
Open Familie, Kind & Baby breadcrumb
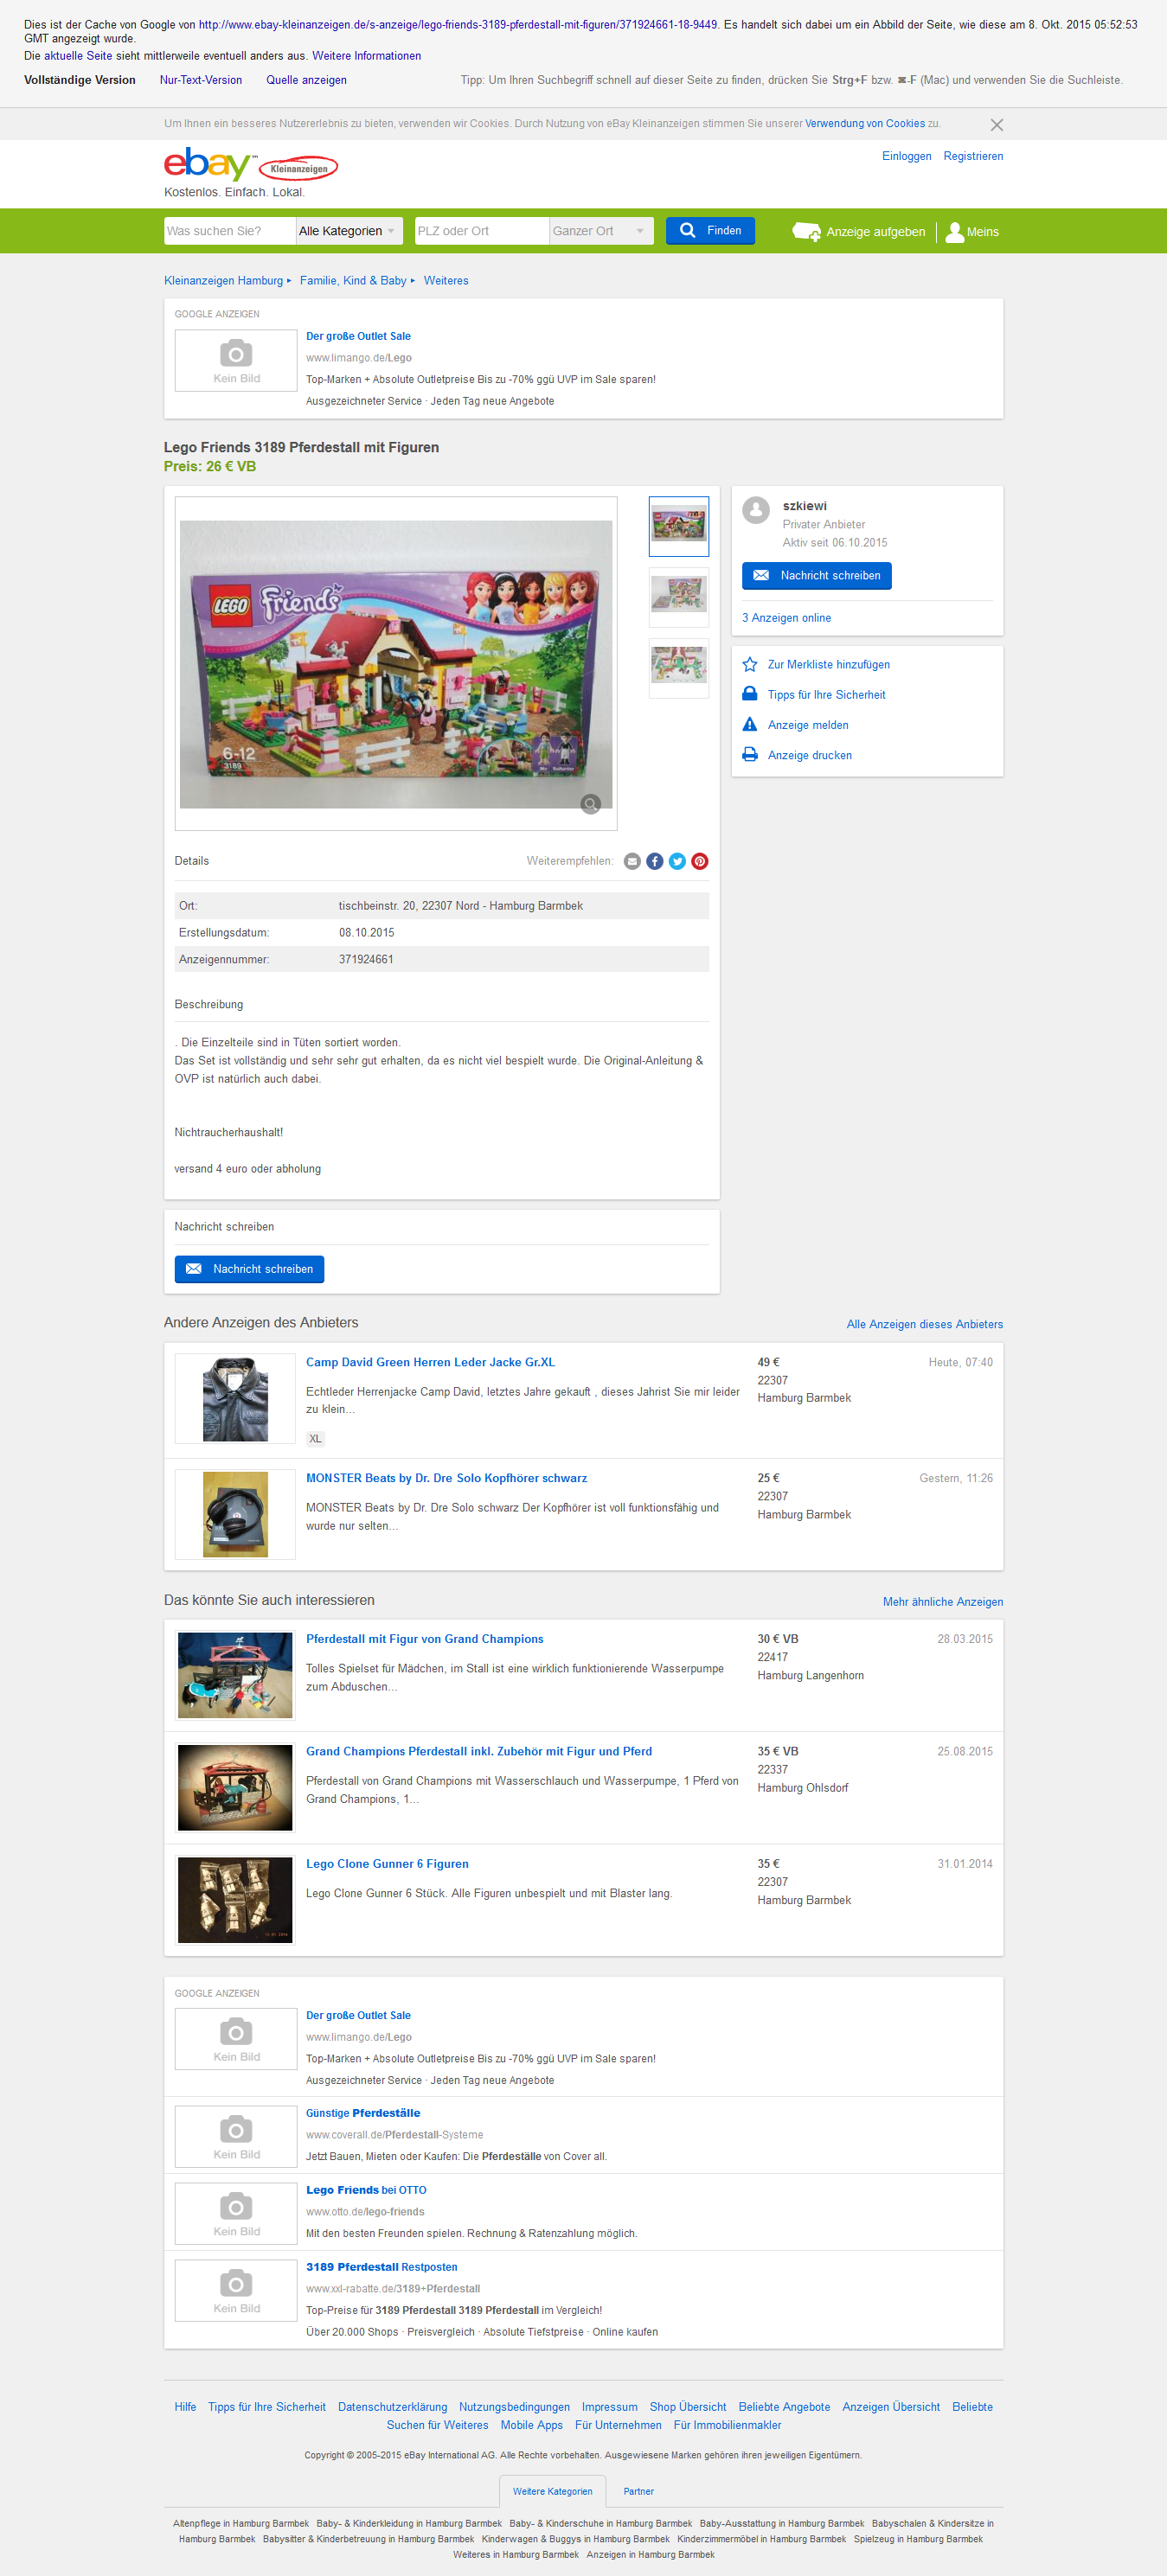[353, 281]
